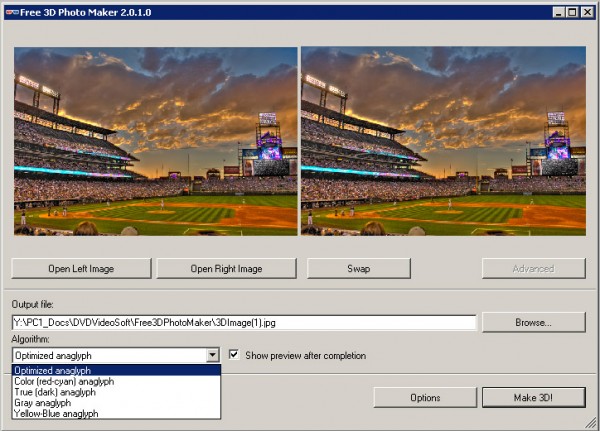Image resolution: width=600 pixels, height=431 pixels.
Task: Open the Options dialog
Action: pyautogui.click(x=425, y=398)
